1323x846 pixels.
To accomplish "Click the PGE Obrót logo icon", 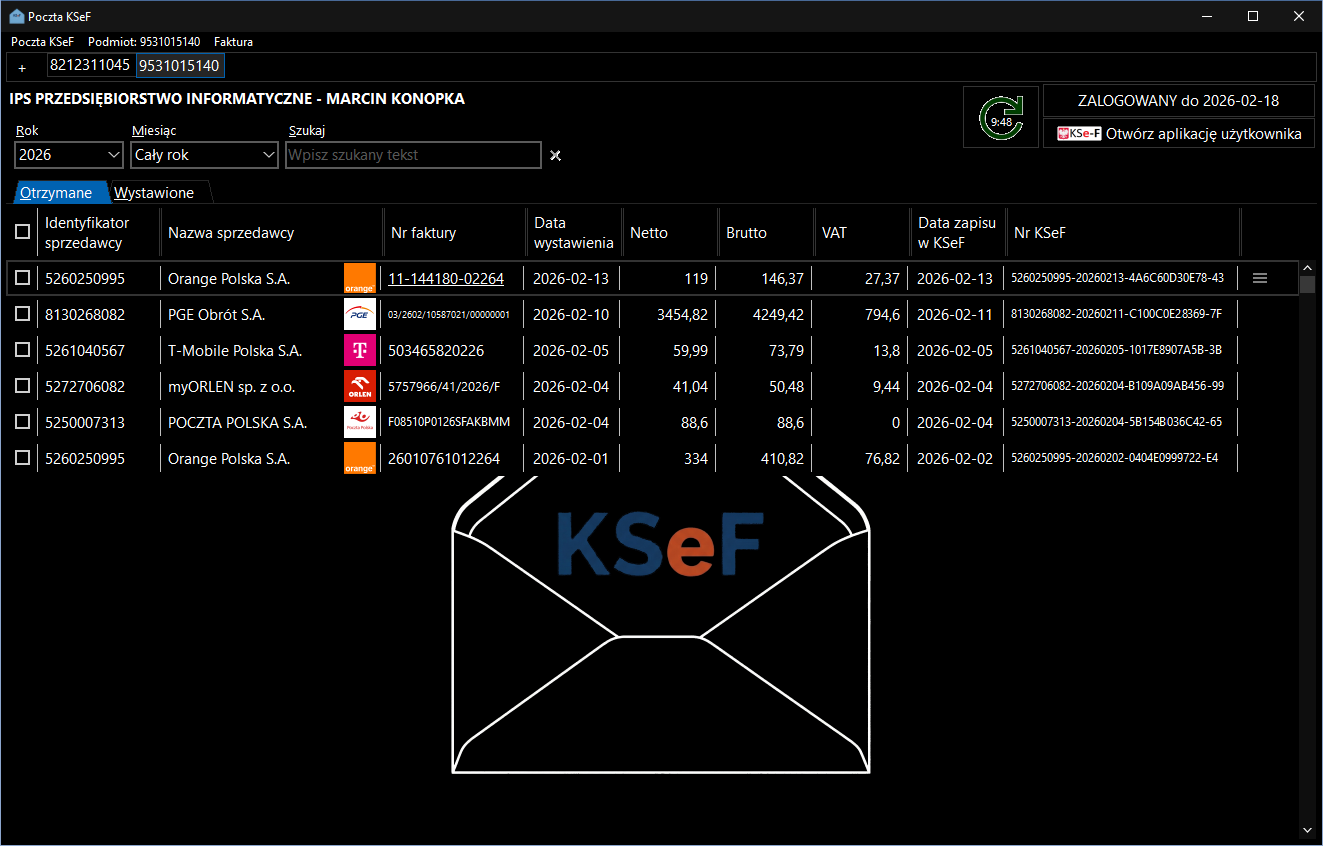I will [360, 314].
